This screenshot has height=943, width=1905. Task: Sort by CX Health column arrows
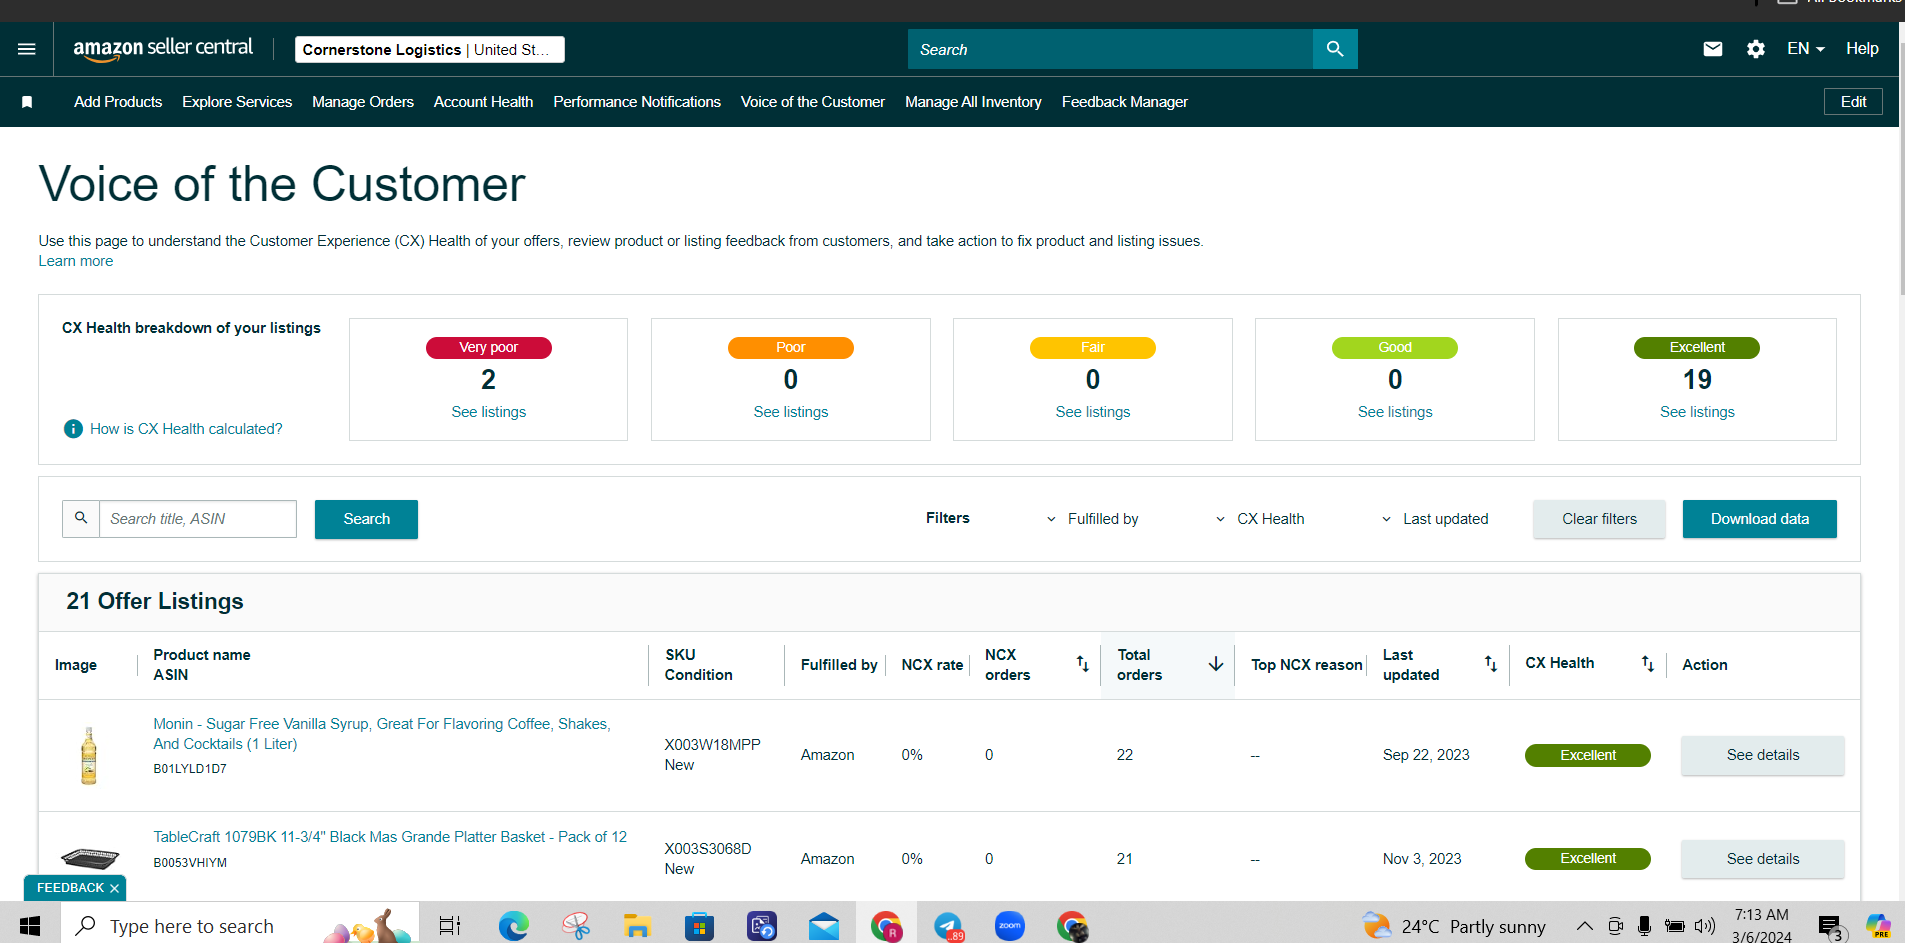coord(1647,664)
